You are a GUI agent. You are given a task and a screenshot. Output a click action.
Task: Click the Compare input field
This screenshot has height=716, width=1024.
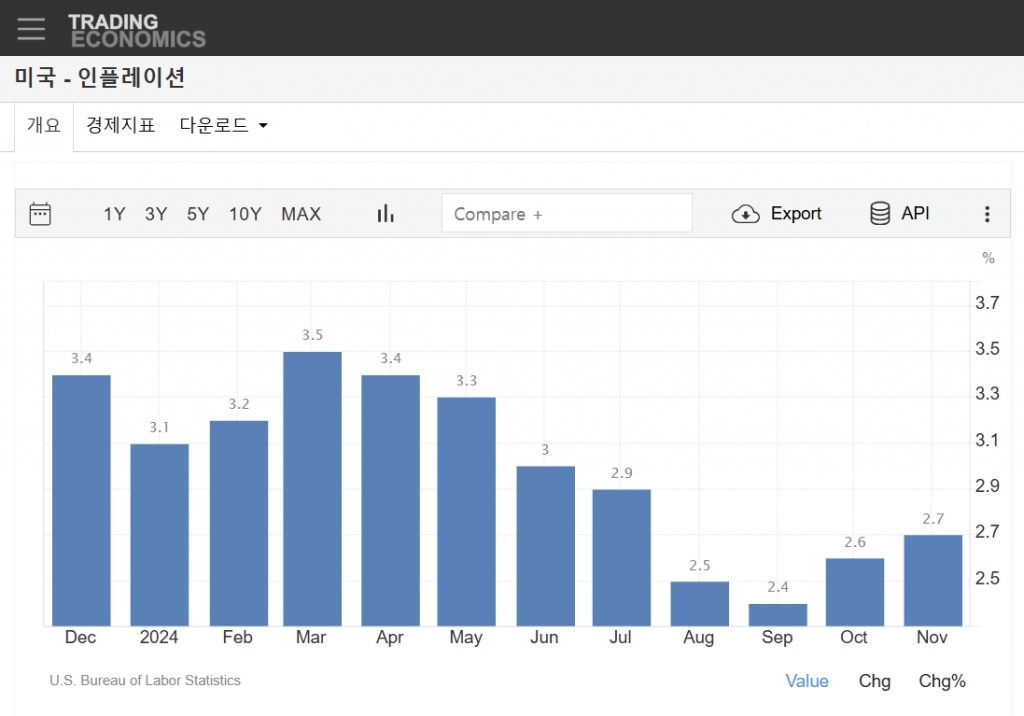point(566,214)
